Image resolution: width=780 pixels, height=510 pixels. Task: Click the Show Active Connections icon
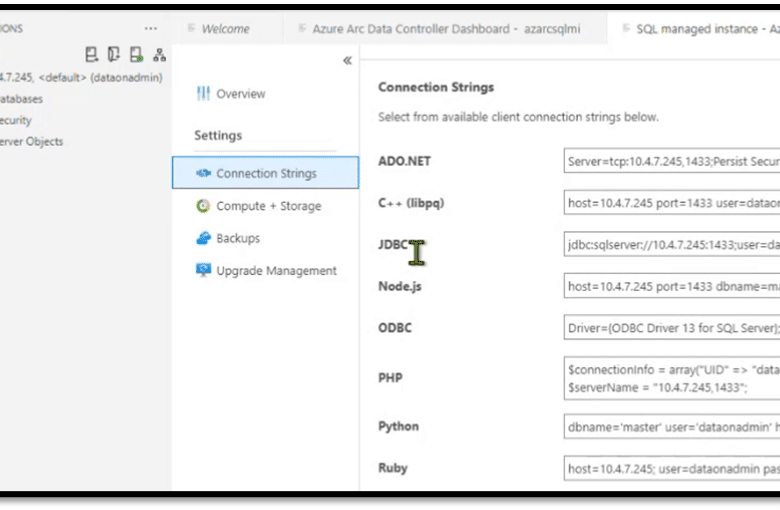(136, 54)
